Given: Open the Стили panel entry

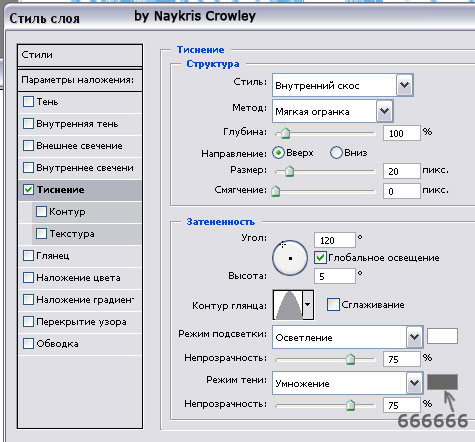Looking at the screenshot, I should coord(80,55).
